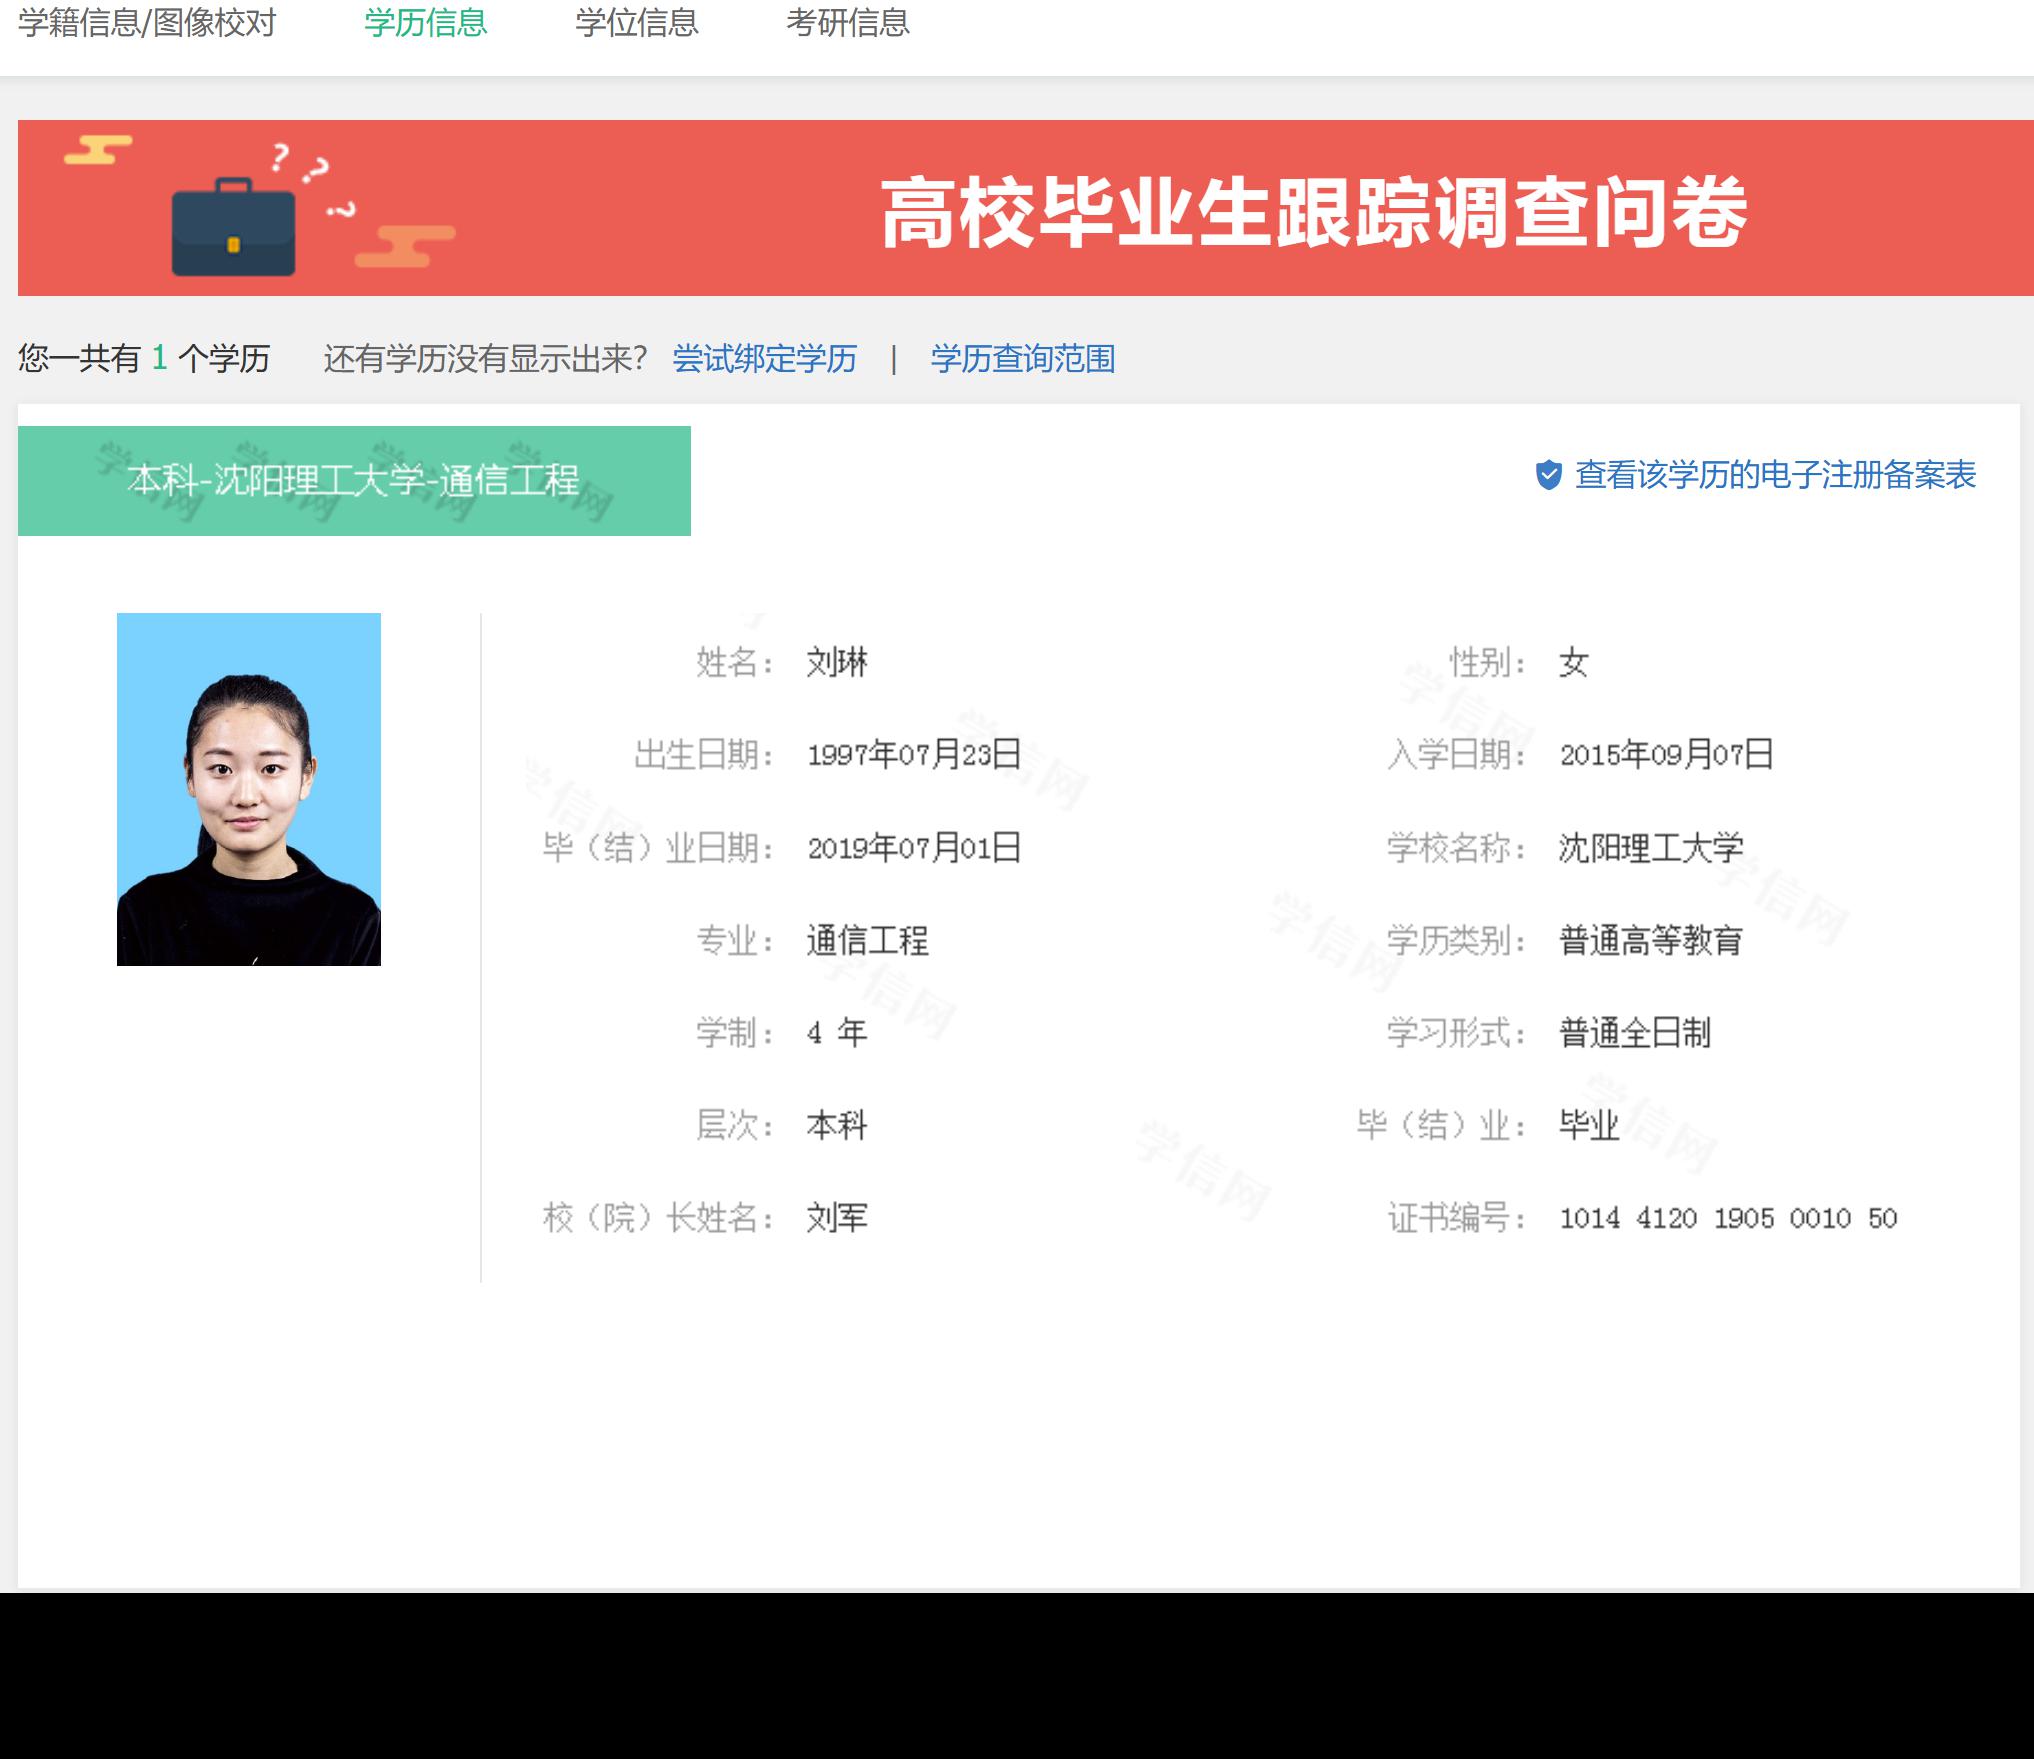
Task: Click the green degree count number 1
Action: click(x=159, y=358)
